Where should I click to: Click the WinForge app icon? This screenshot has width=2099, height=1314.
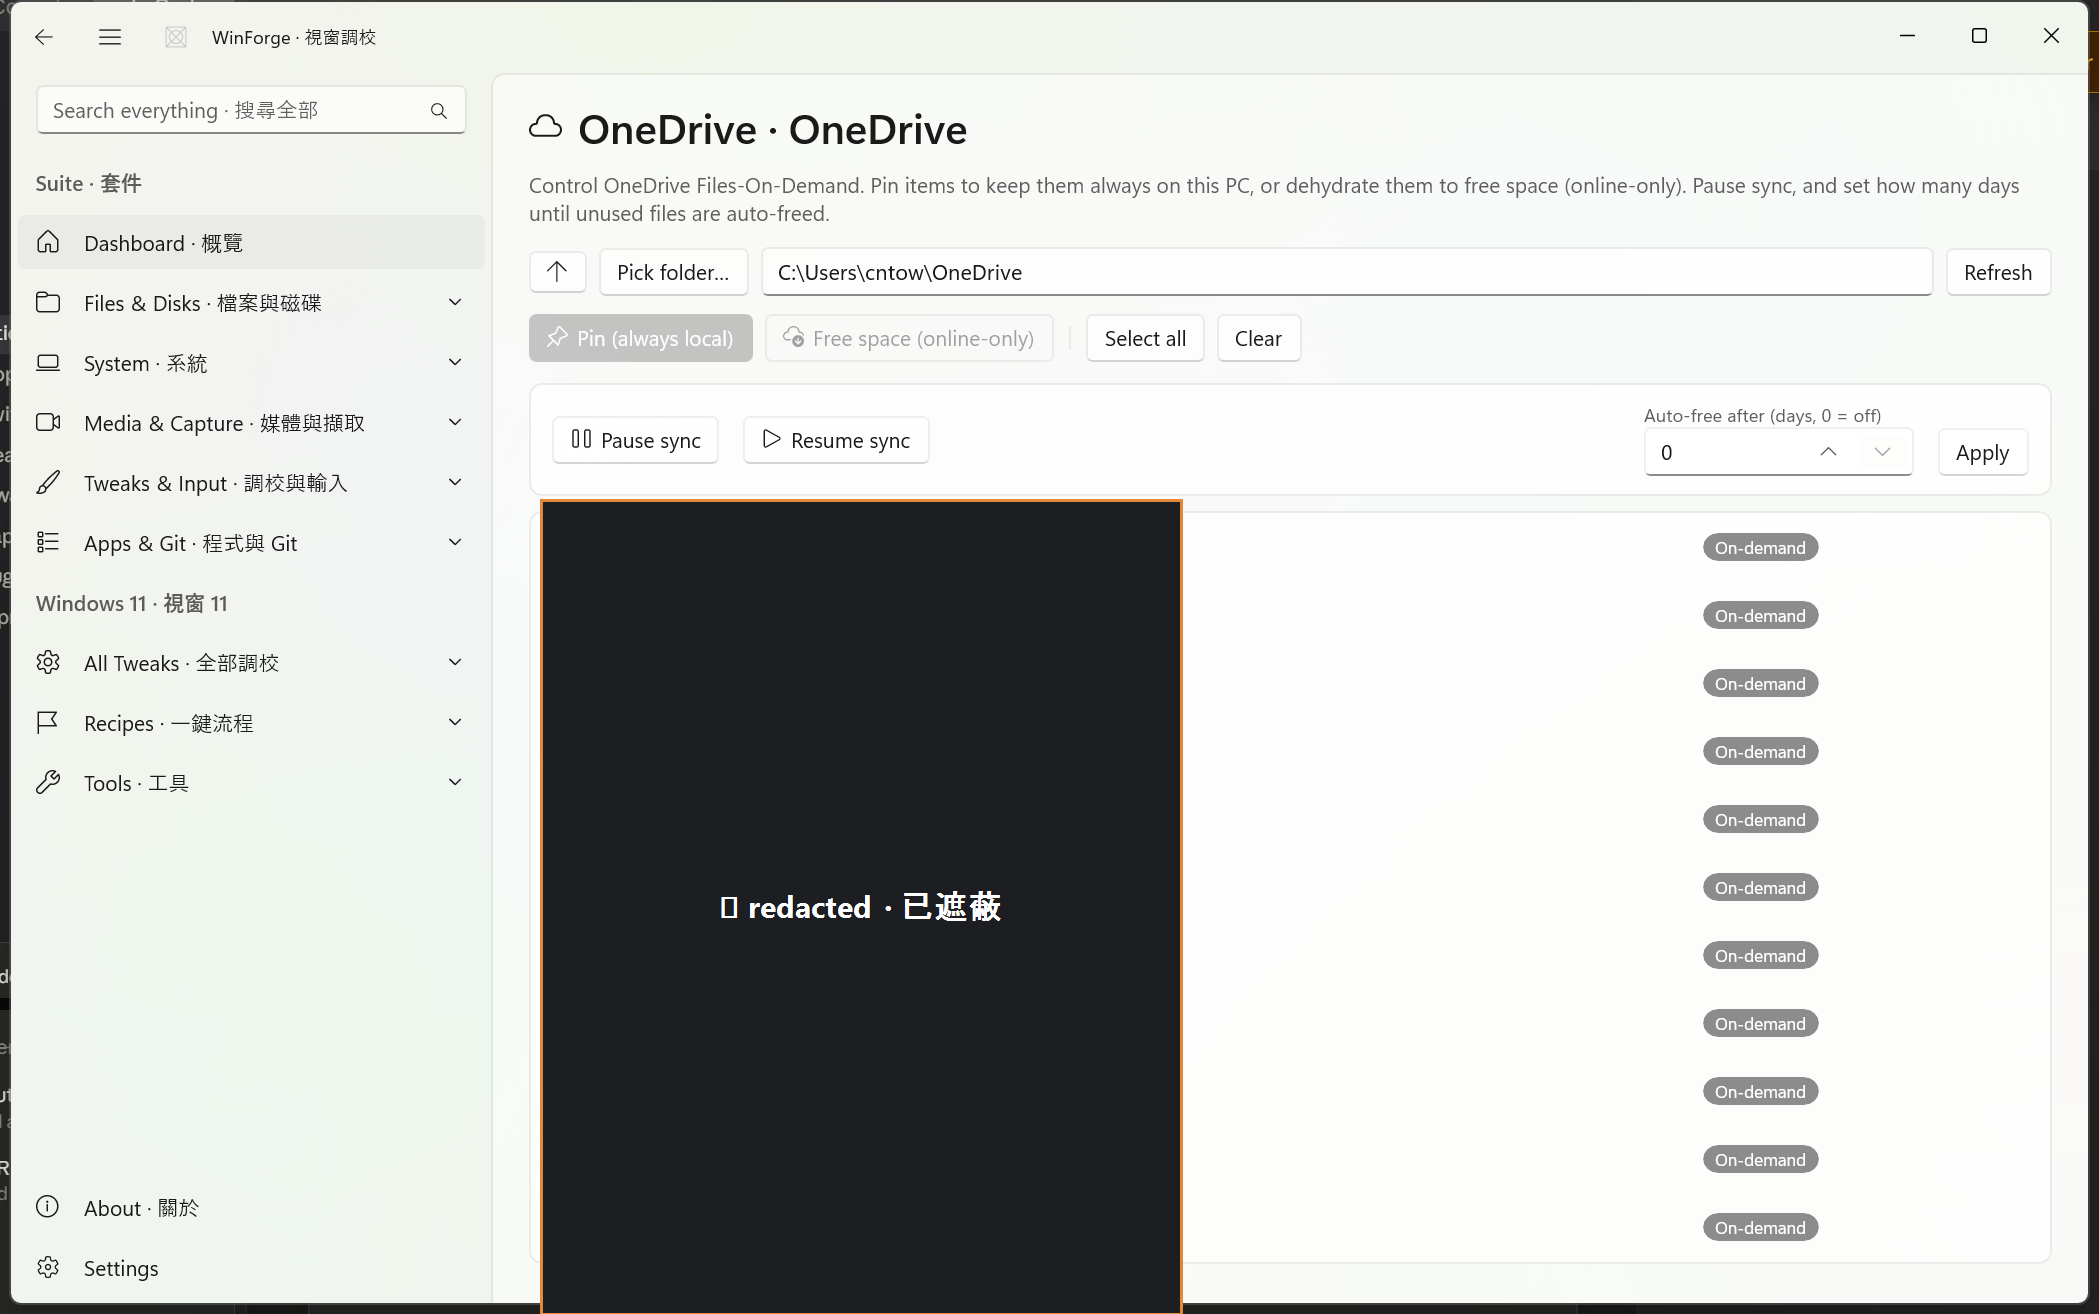[176, 37]
